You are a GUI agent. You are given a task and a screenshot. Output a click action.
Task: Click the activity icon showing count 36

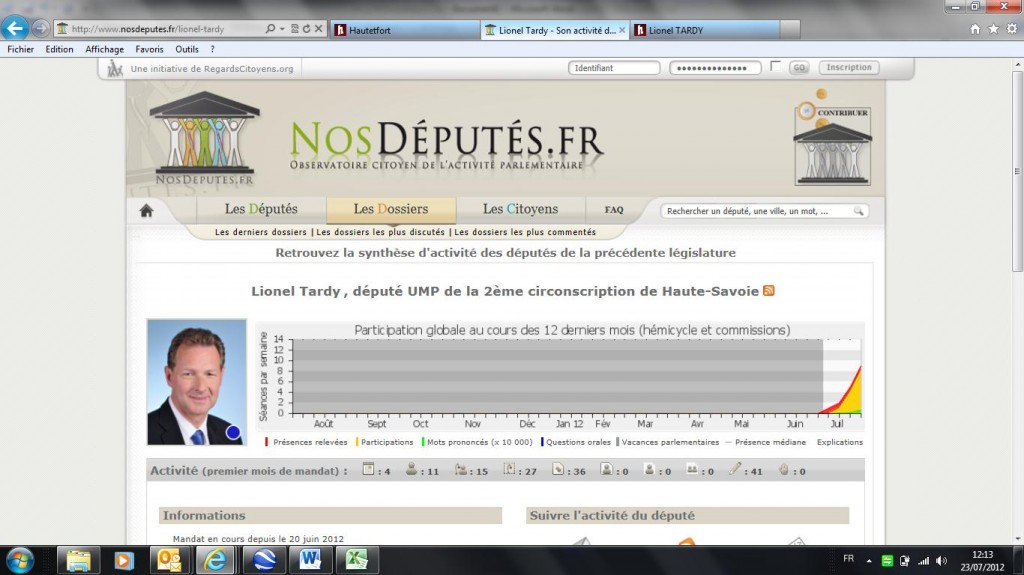pyautogui.click(x=558, y=469)
